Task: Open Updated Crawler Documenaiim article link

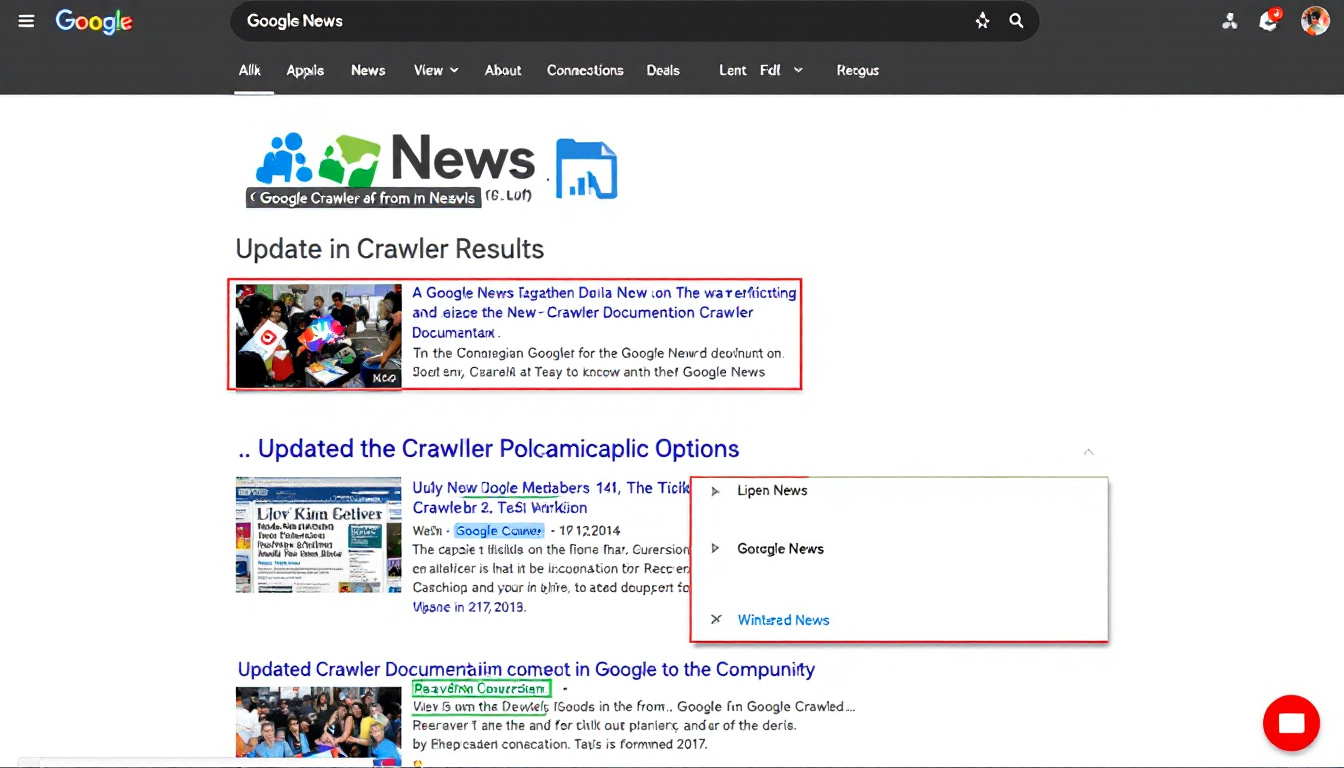Action: coord(526,669)
